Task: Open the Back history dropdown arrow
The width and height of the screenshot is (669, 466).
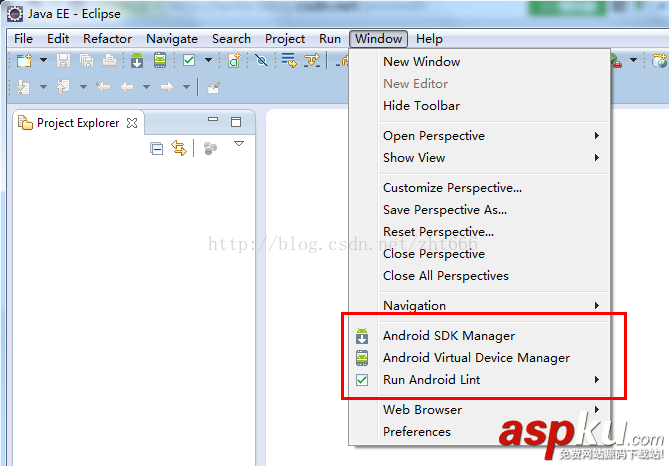Action: point(146,87)
